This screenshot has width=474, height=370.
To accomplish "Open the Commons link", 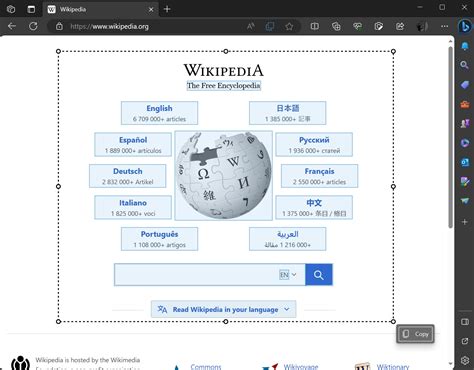I will [206, 367].
